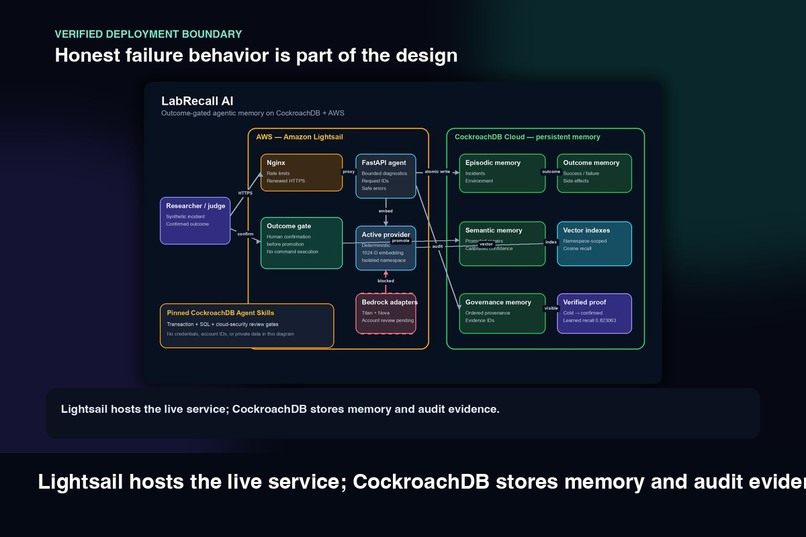Click the 'HTTPS' arrow label
This screenshot has height=537, width=806.
[x=245, y=193]
